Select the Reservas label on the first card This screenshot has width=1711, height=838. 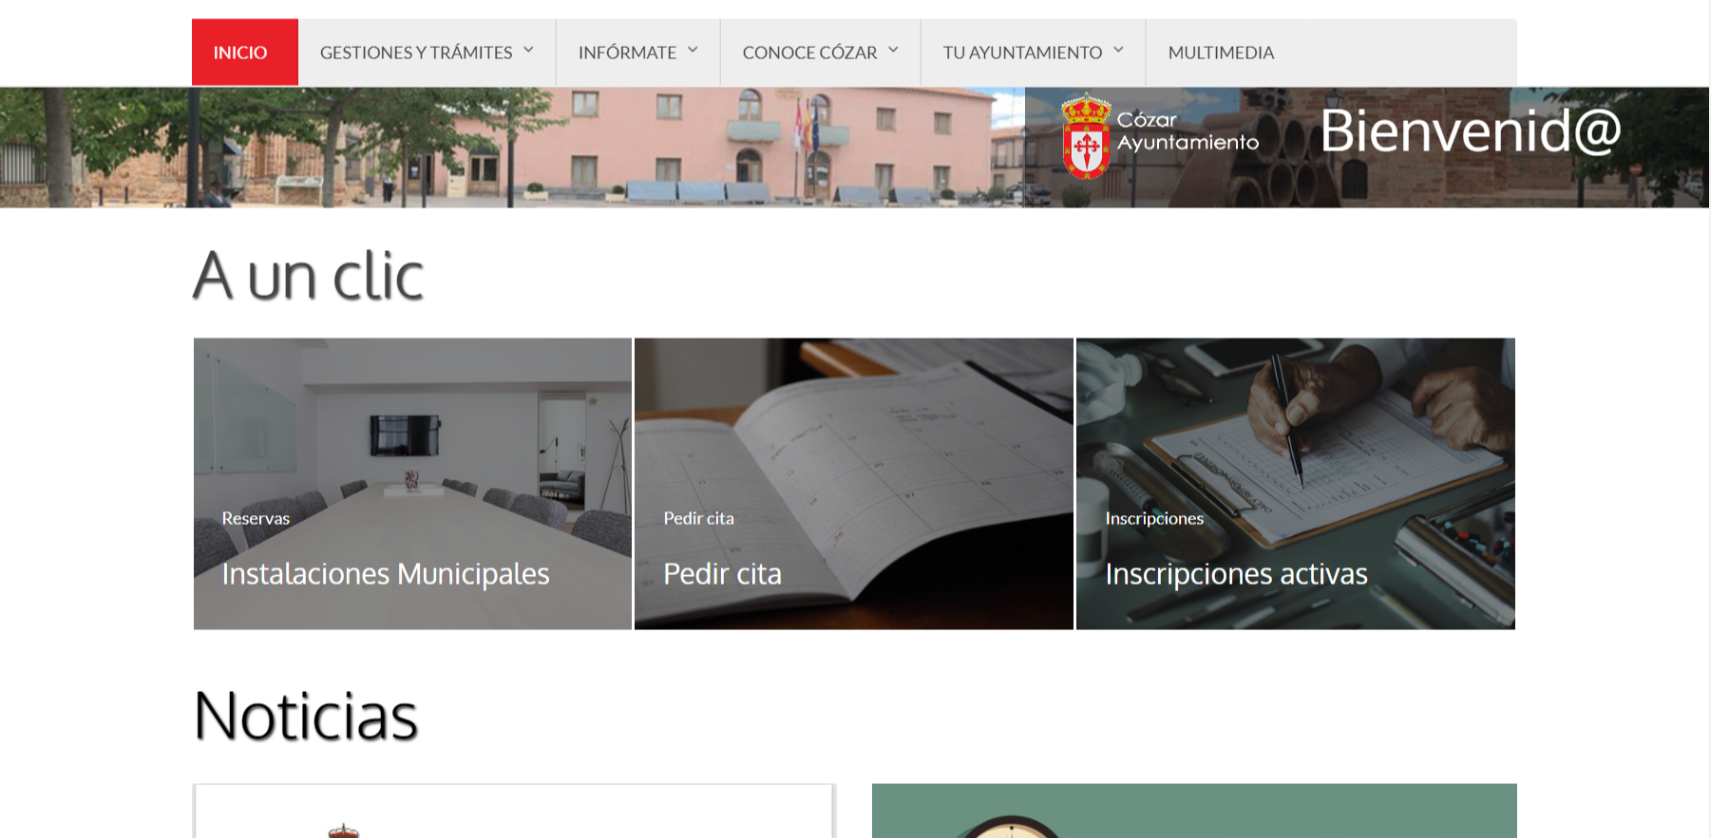pos(255,518)
